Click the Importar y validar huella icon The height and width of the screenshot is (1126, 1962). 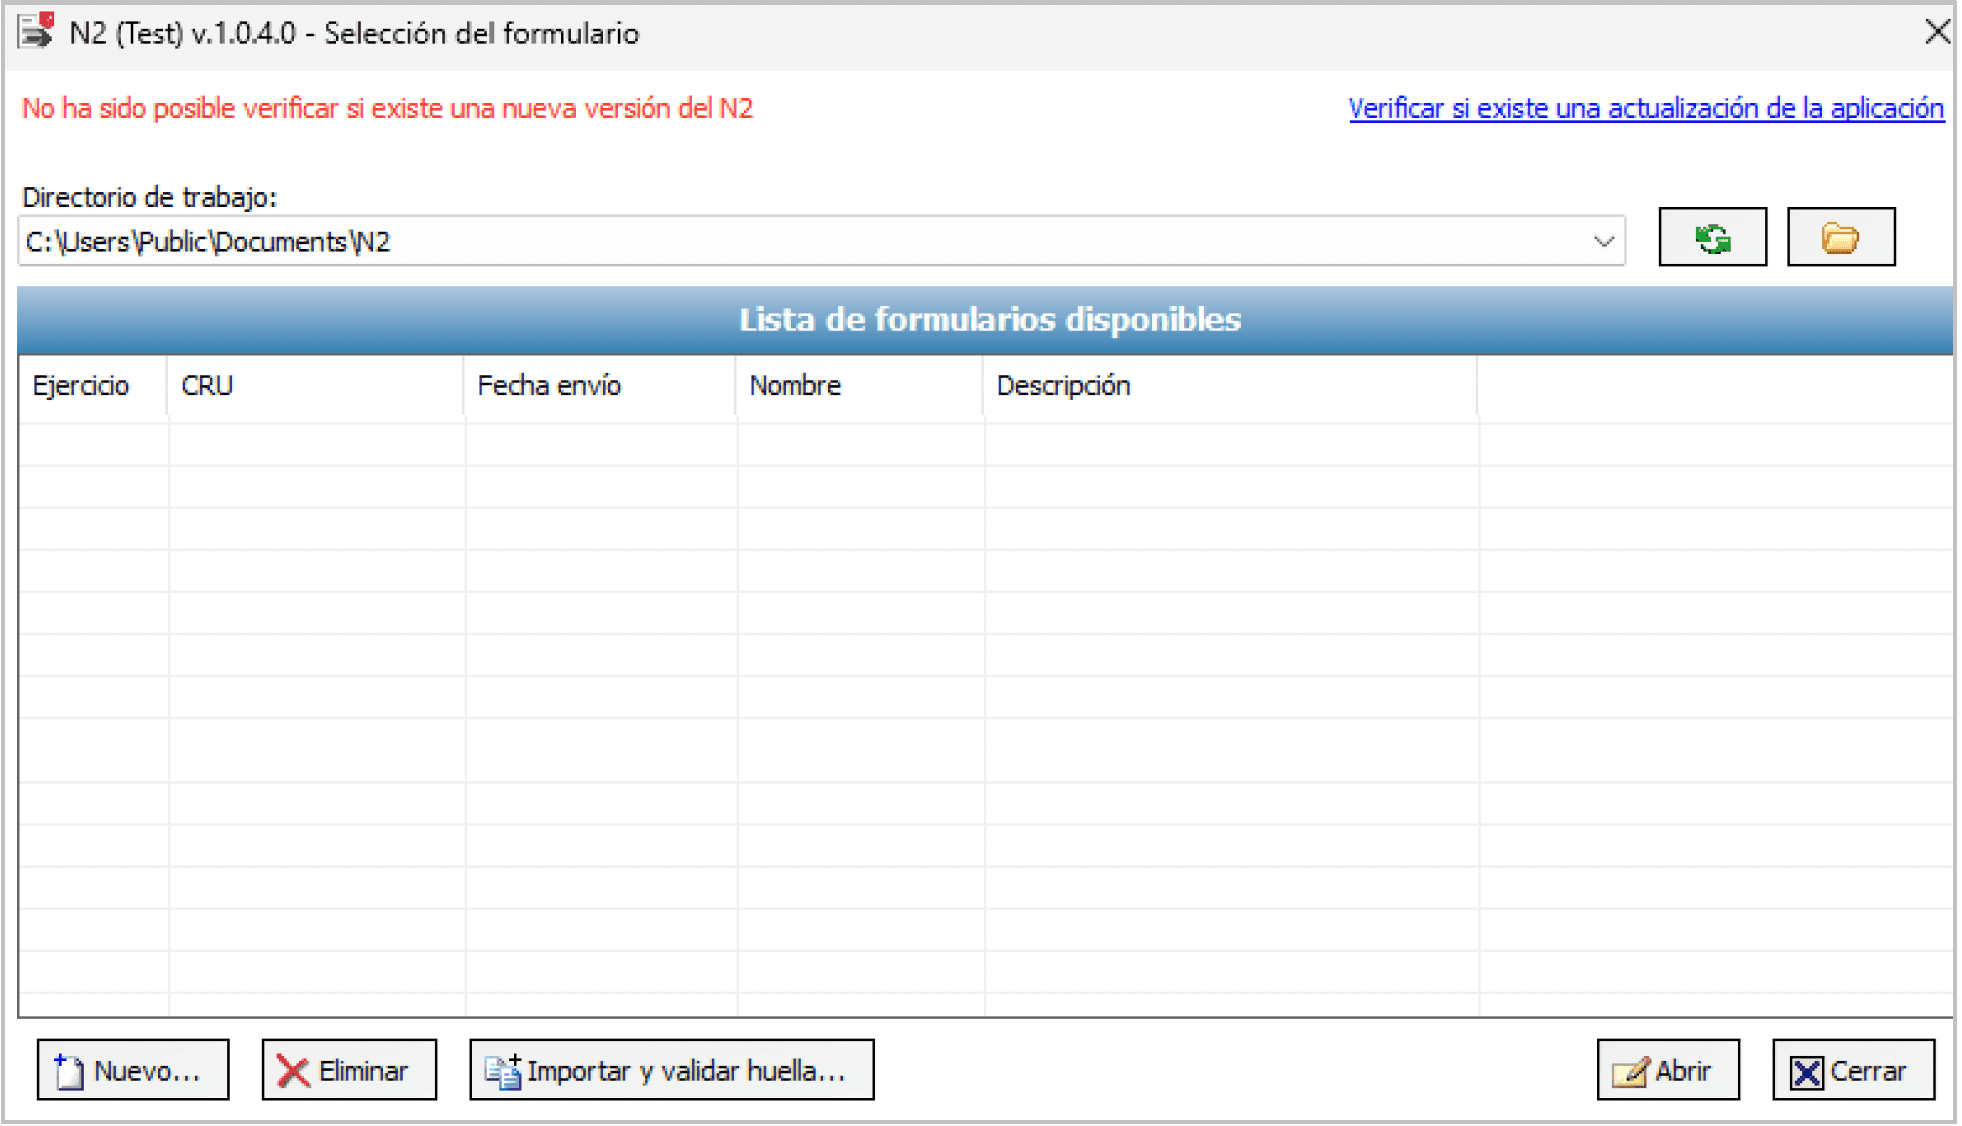[502, 1069]
